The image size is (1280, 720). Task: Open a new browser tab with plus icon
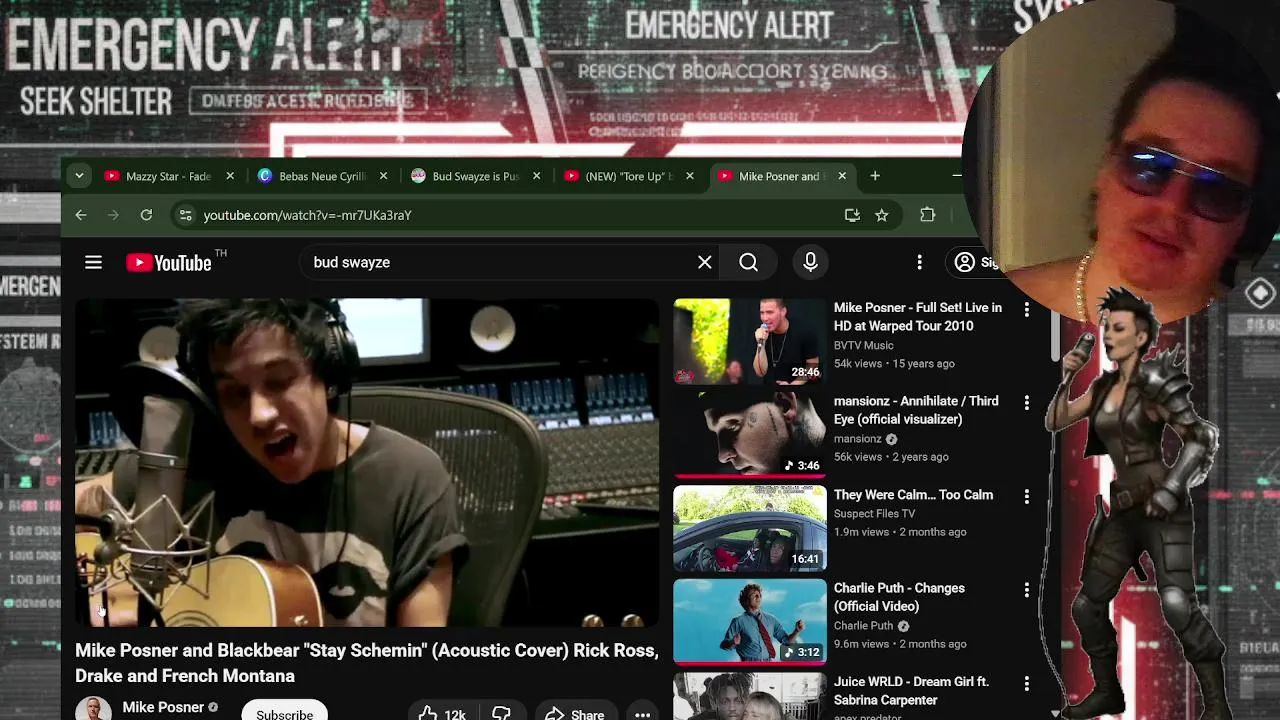875,176
